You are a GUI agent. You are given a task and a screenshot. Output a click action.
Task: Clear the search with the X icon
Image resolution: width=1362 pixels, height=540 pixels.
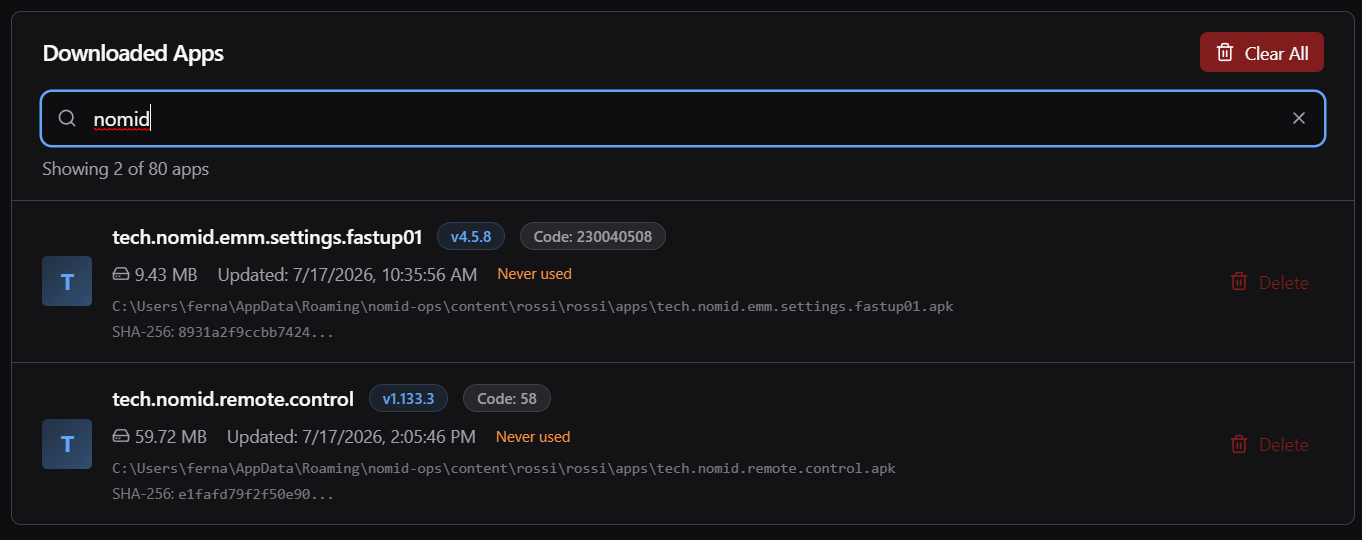[1299, 118]
